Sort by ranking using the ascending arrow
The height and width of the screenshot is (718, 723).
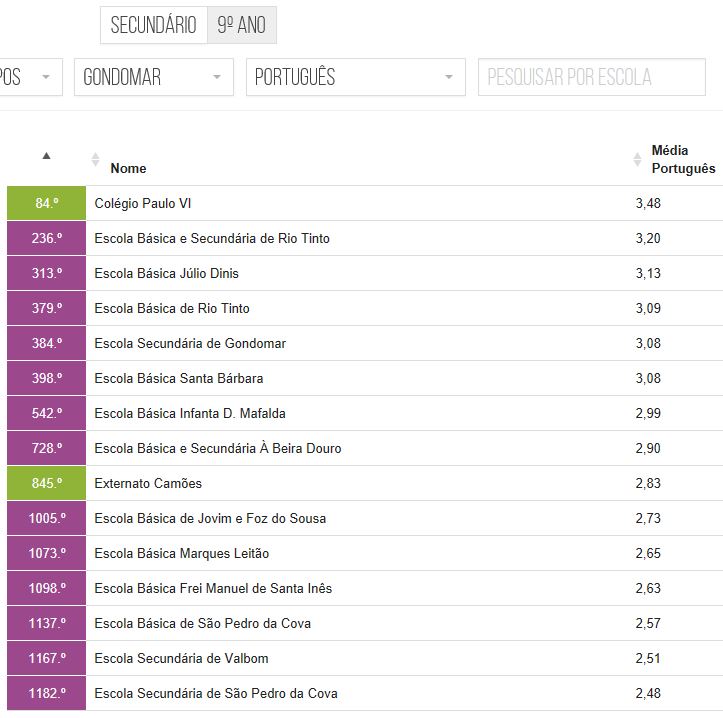coord(46,156)
